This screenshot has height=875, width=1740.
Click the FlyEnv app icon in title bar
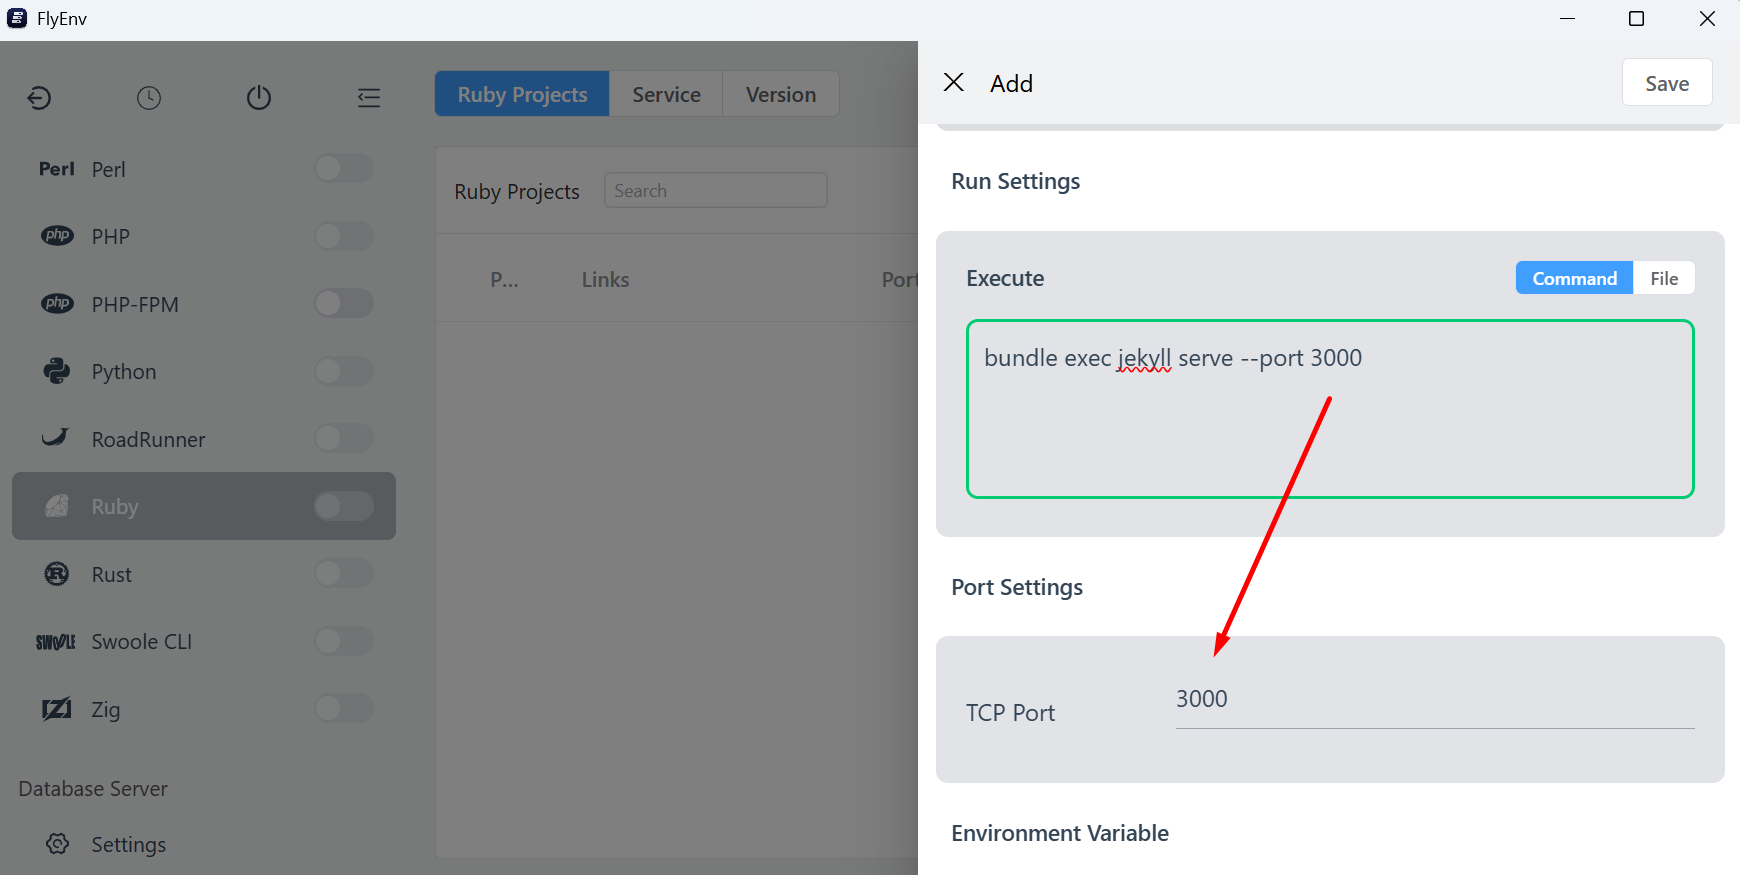tap(17, 18)
